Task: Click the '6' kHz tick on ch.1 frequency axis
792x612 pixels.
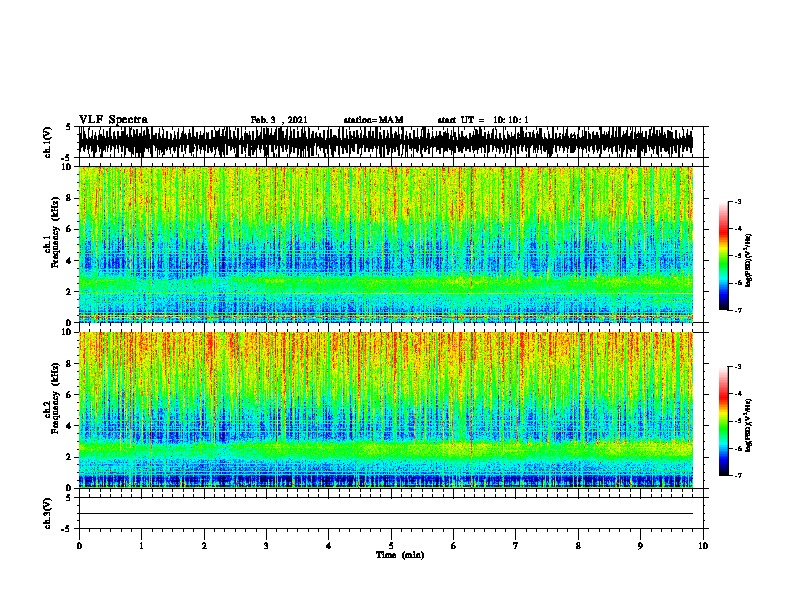Action: point(71,229)
